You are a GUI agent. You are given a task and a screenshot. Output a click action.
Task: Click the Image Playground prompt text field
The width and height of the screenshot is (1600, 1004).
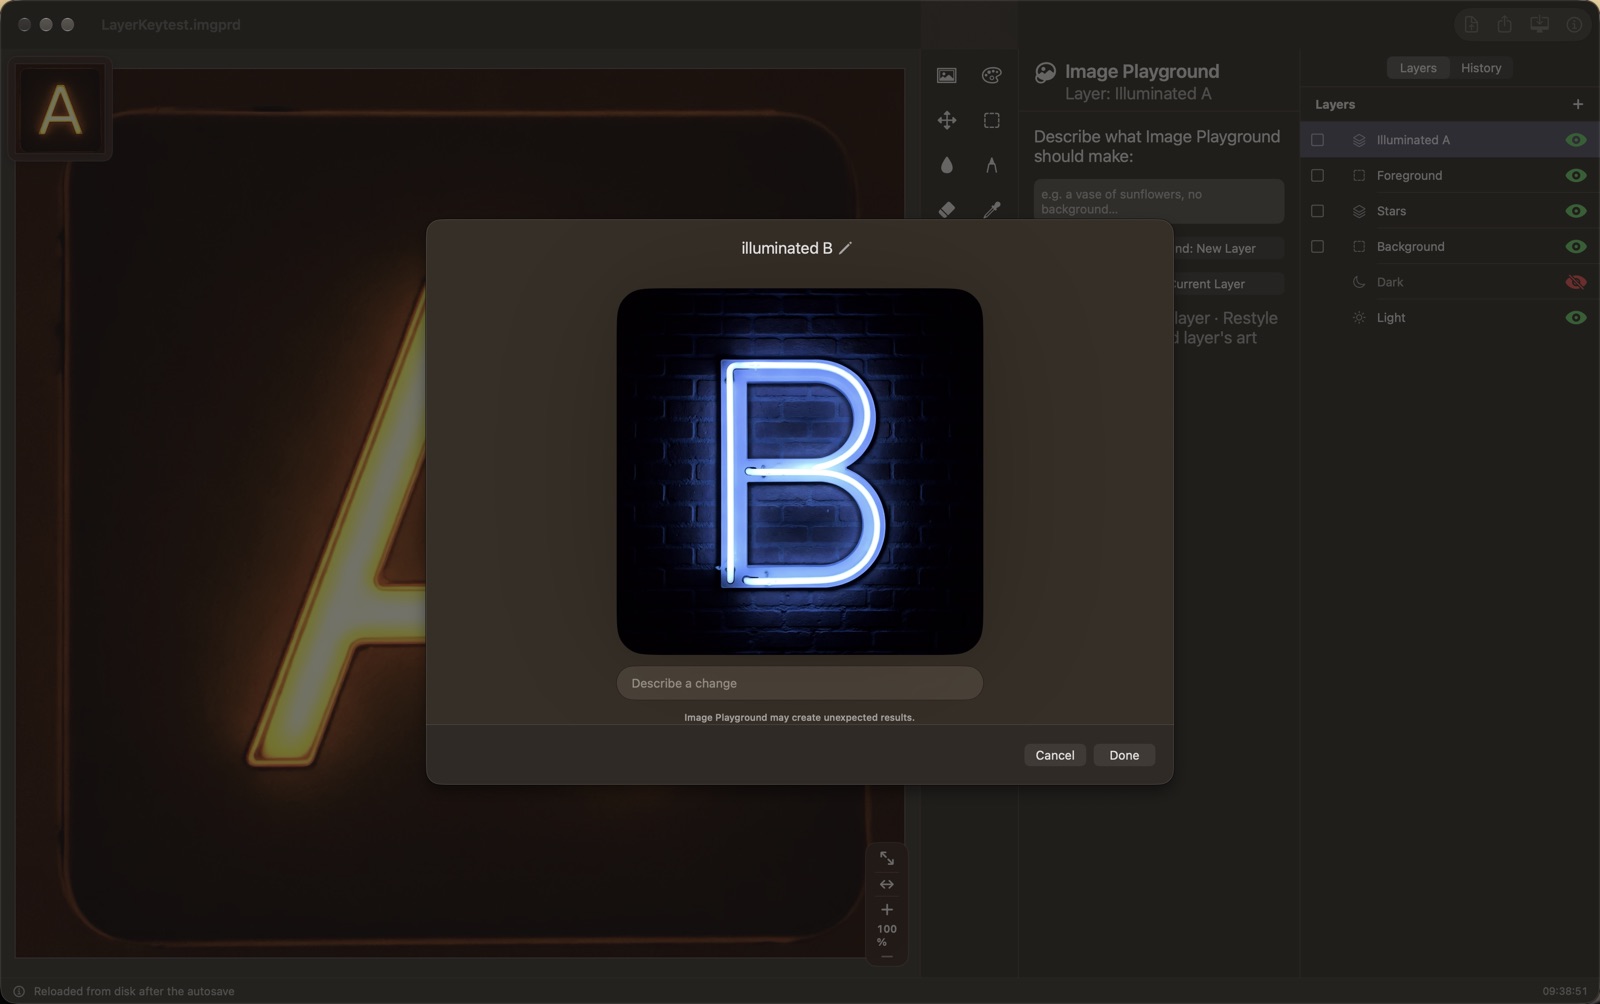(1158, 201)
